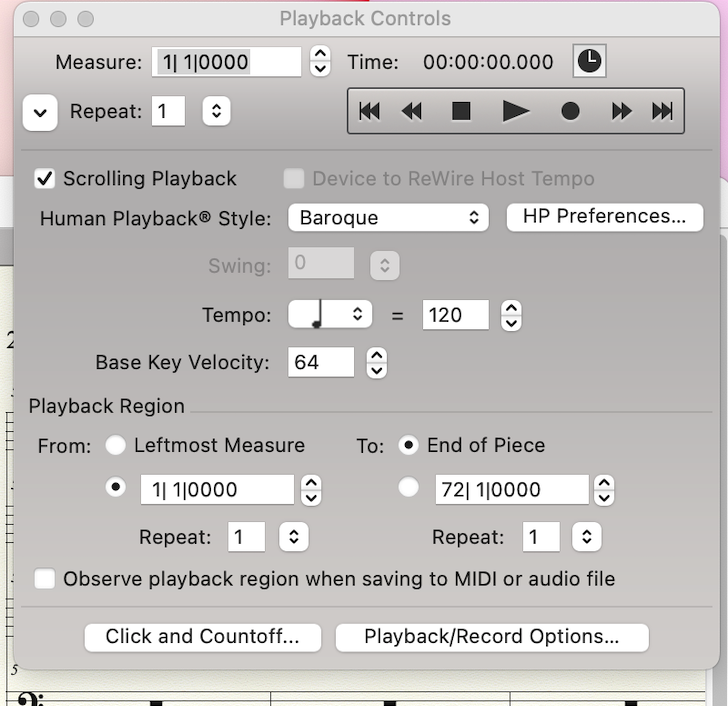Image resolution: width=728 pixels, height=706 pixels.
Task: Open the Human Playback Style Baroque dropdown
Action: [387, 217]
